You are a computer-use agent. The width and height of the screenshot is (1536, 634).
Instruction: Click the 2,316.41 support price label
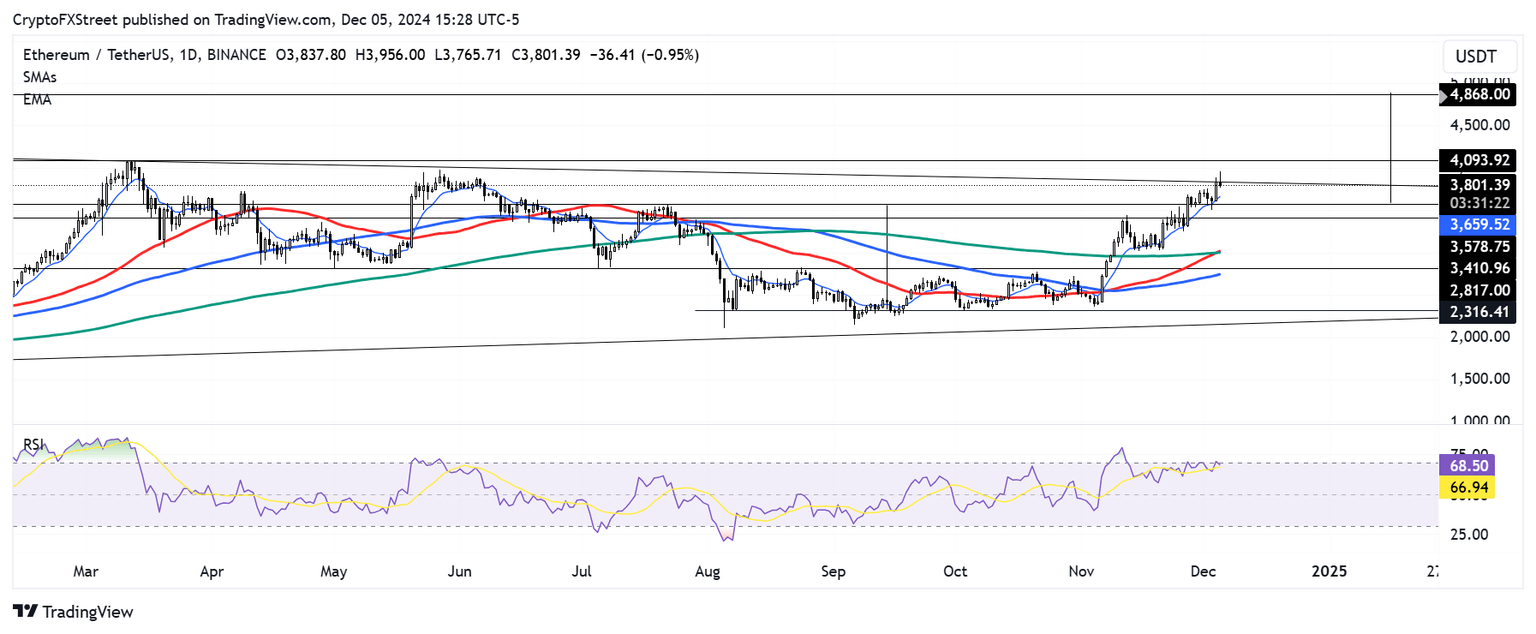point(1481,312)
